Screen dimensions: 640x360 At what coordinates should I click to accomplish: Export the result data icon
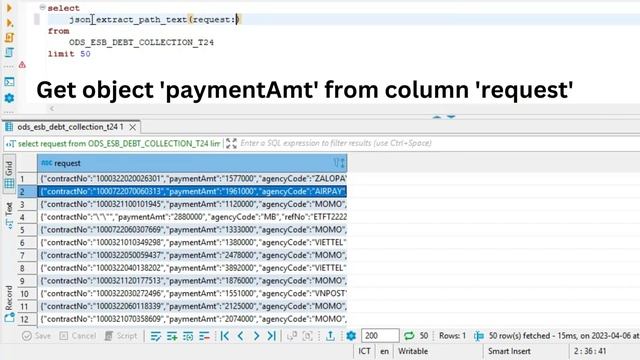point(330,336)
